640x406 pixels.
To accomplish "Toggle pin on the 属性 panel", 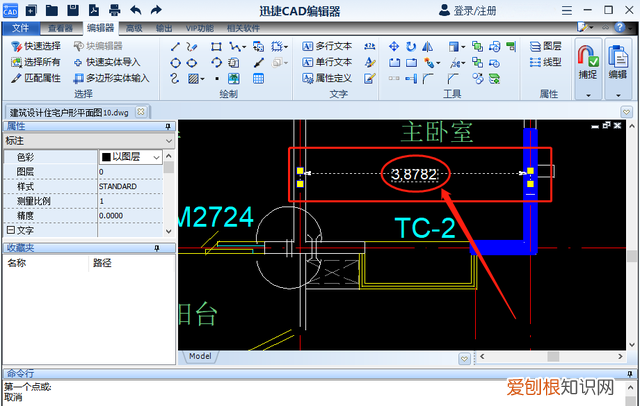I will (169, 127).
